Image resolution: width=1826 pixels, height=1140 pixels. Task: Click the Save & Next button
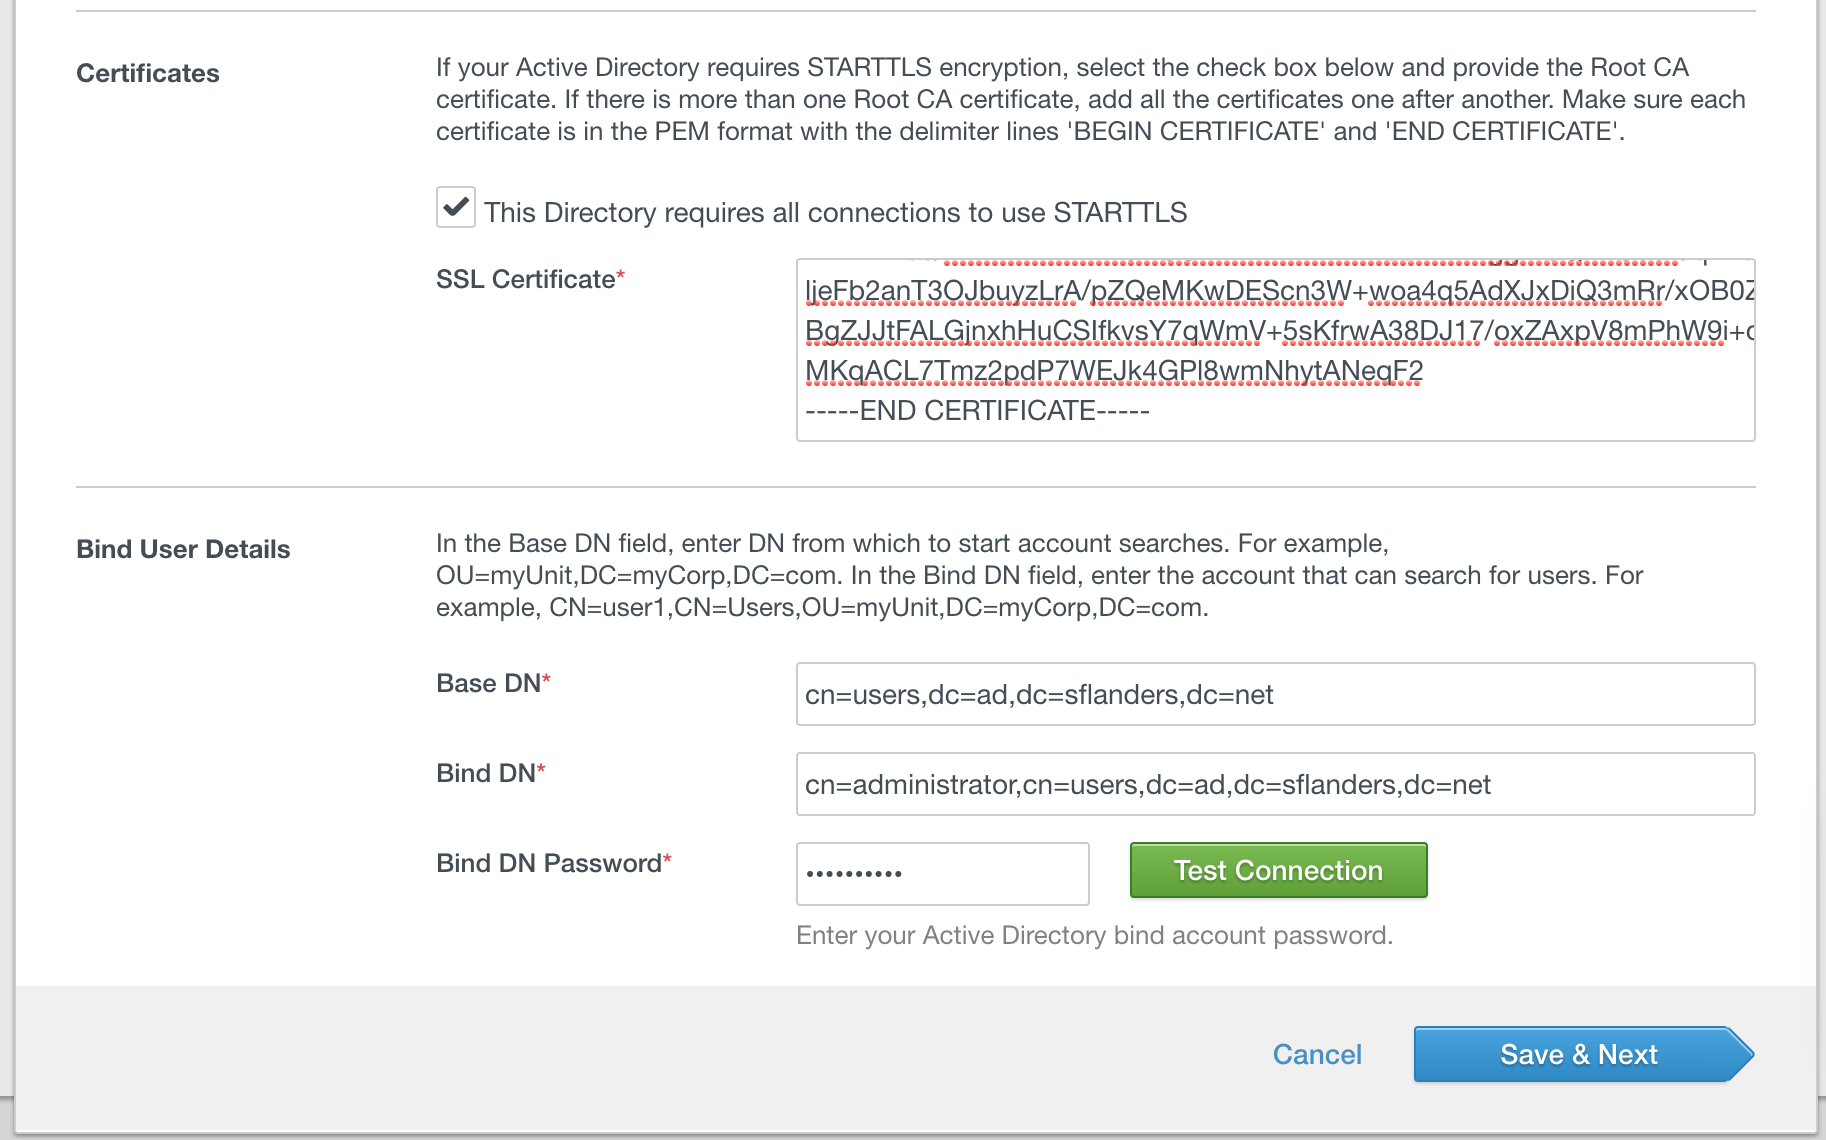pyautogui.click(x=1578, y=1054)
